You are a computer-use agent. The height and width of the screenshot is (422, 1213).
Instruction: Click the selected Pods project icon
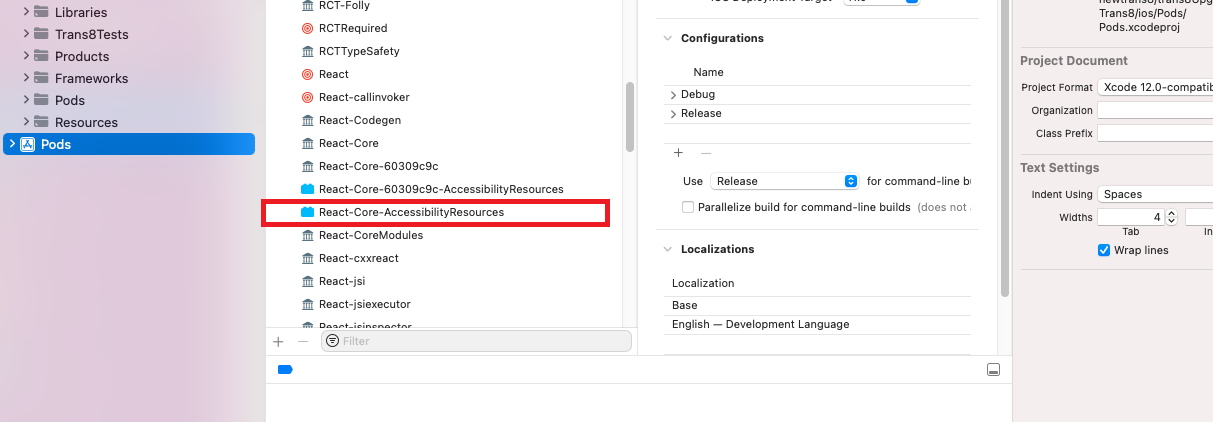[x=28, y=144]
